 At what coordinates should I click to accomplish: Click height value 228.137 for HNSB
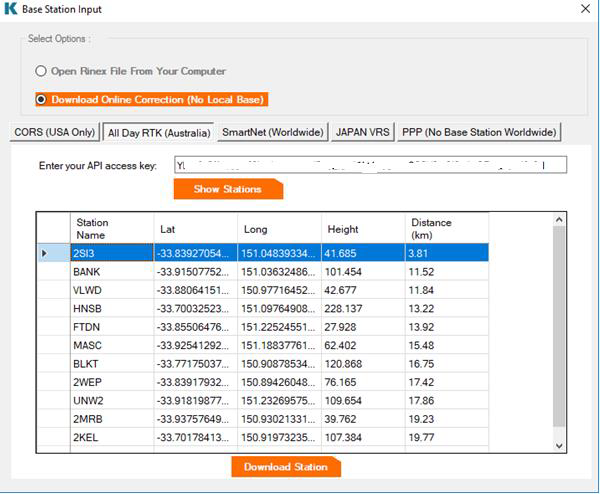pos(363,308)
